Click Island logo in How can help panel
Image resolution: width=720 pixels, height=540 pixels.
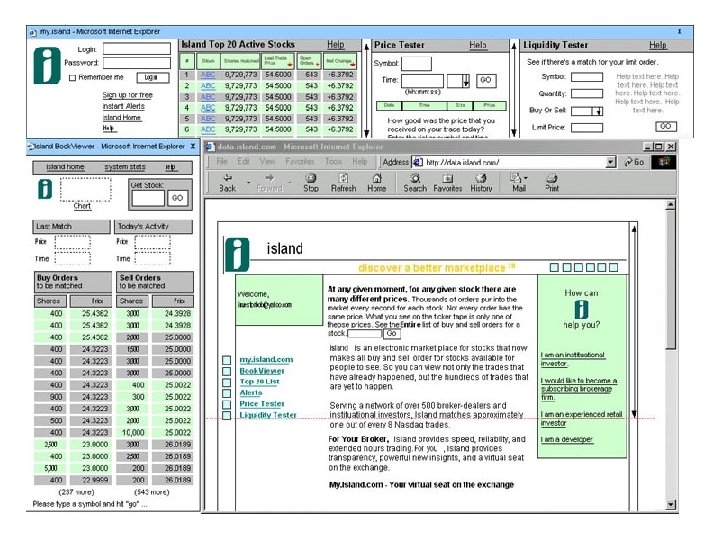tap(581, 309)
